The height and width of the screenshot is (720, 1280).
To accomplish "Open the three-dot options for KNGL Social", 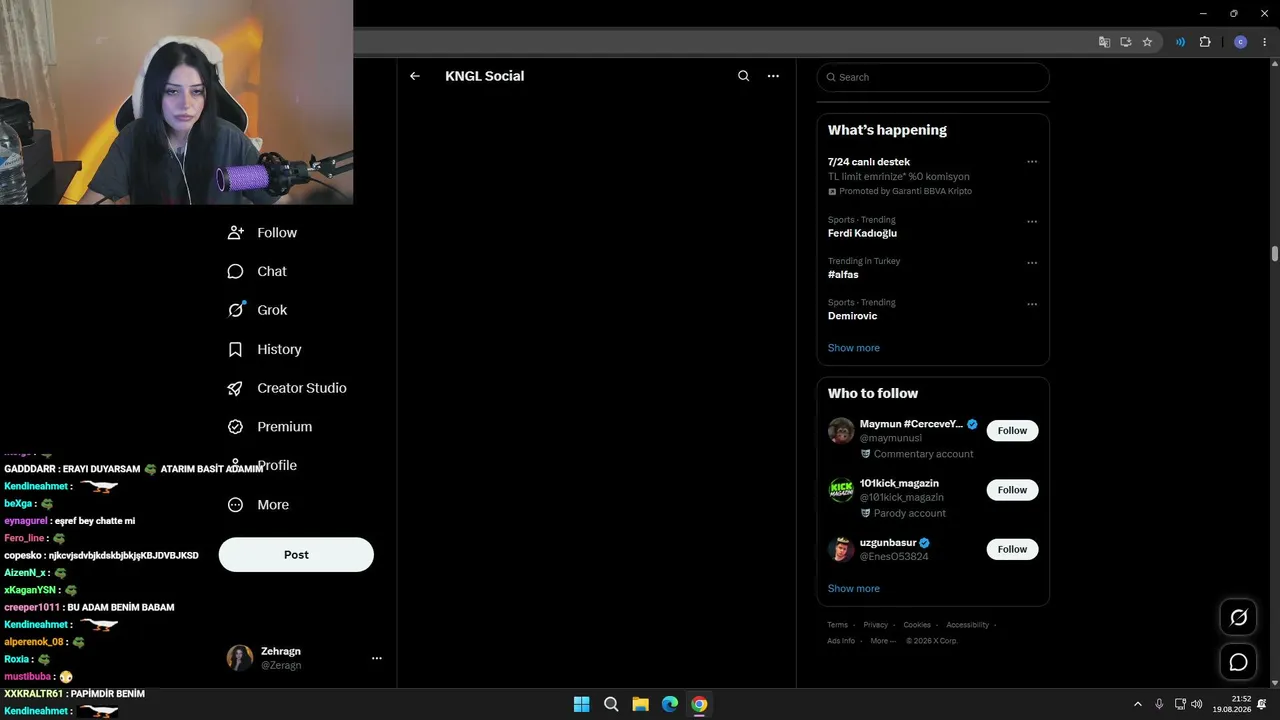I will [773, 76].
